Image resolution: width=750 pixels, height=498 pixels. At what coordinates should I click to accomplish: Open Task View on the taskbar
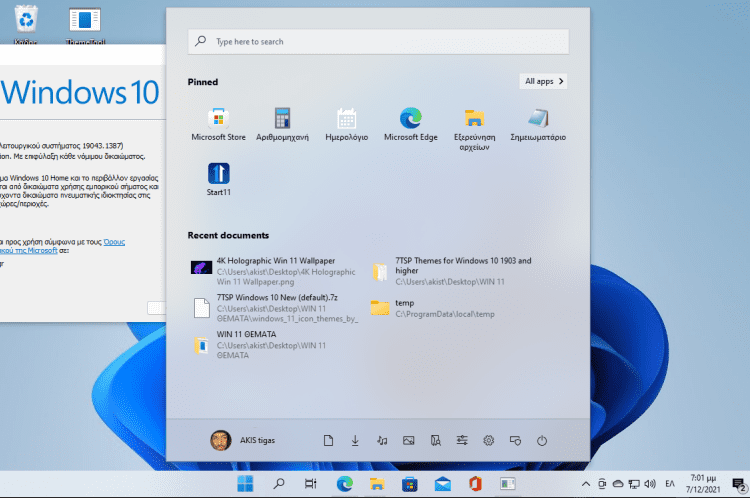[311, 484]
